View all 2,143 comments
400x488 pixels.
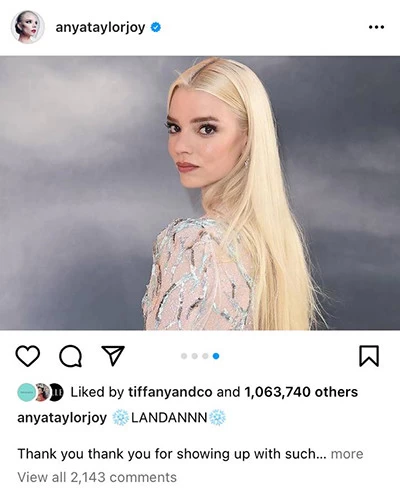(97, 477)
